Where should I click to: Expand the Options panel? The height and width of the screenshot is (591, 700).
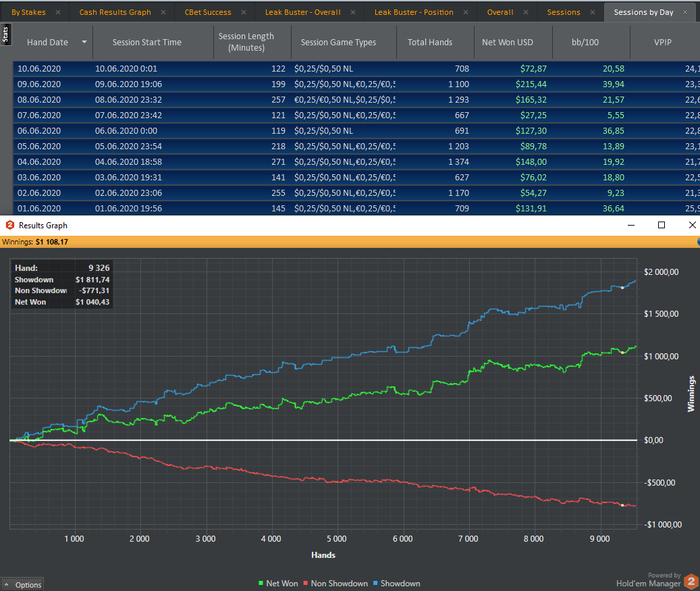(23, 584)
